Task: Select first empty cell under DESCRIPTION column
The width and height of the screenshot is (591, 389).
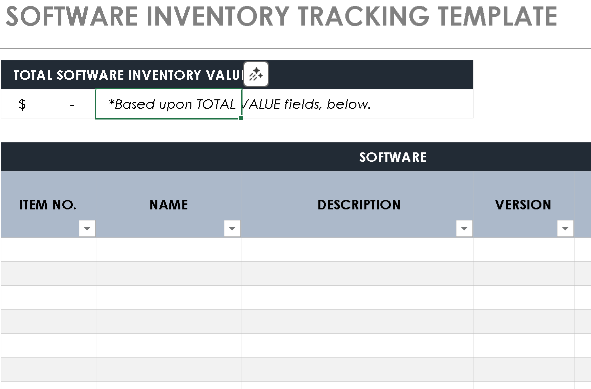Action: [x=357, y=250]
